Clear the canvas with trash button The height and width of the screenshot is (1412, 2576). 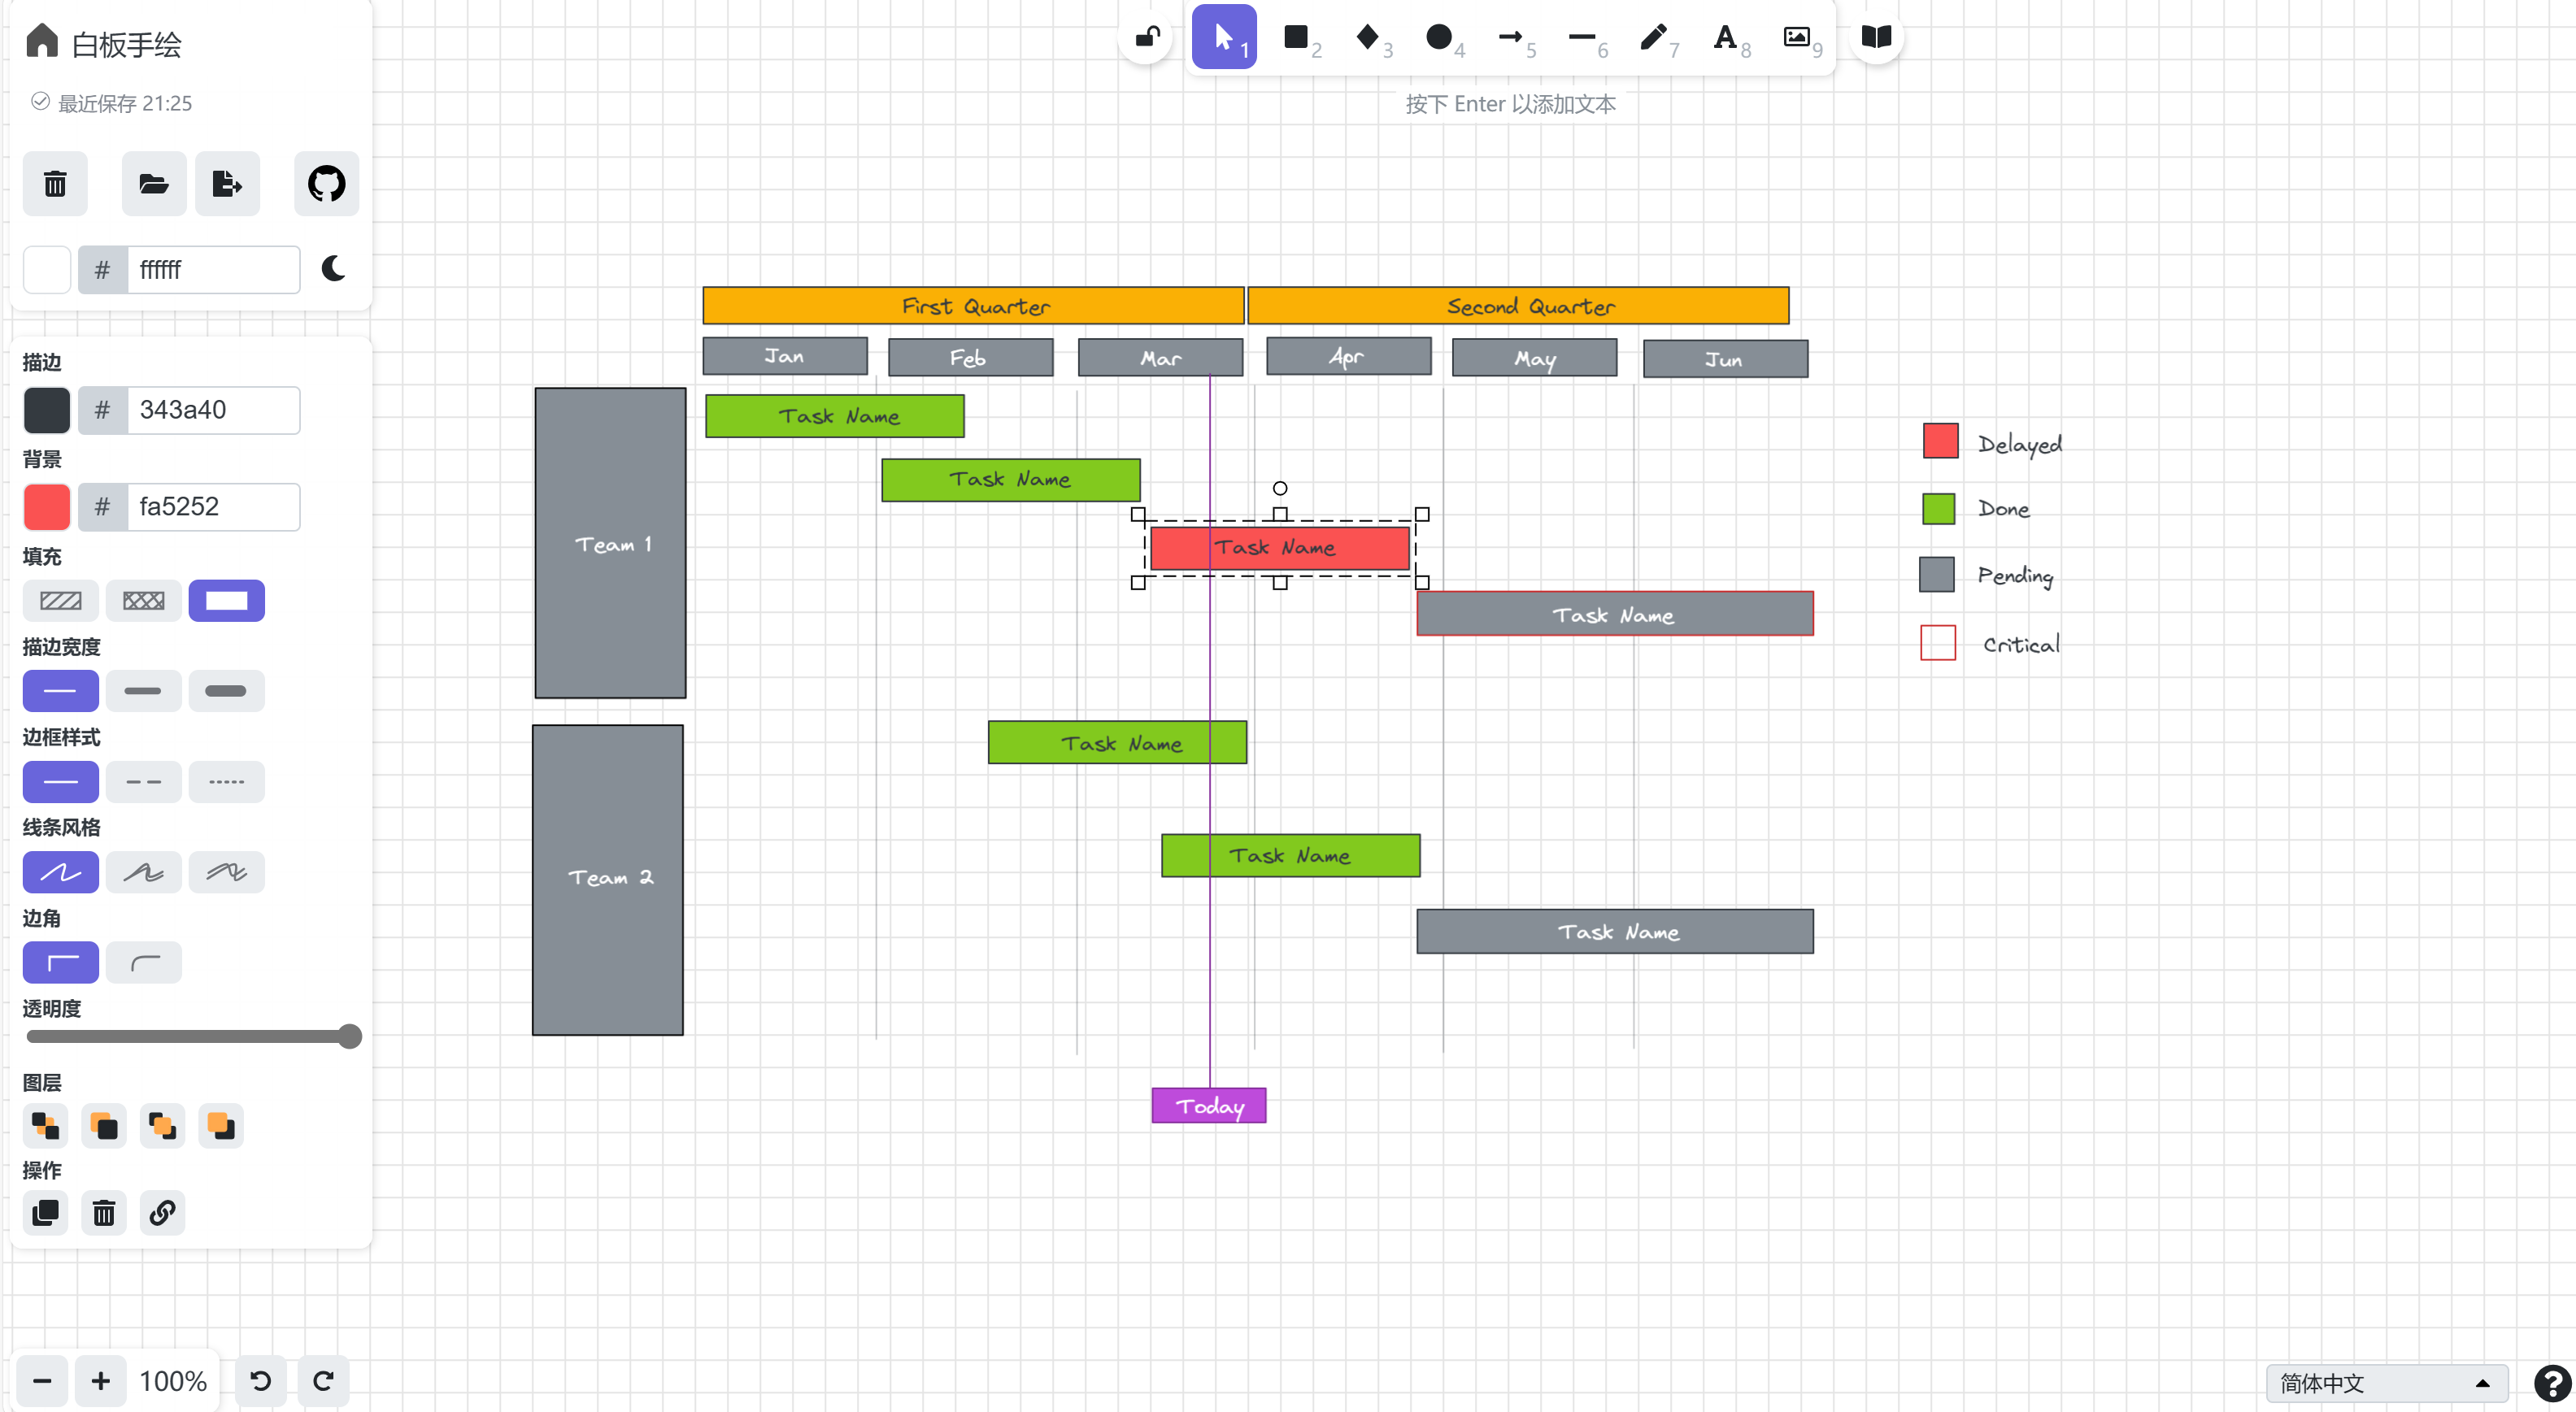(55, 183)
